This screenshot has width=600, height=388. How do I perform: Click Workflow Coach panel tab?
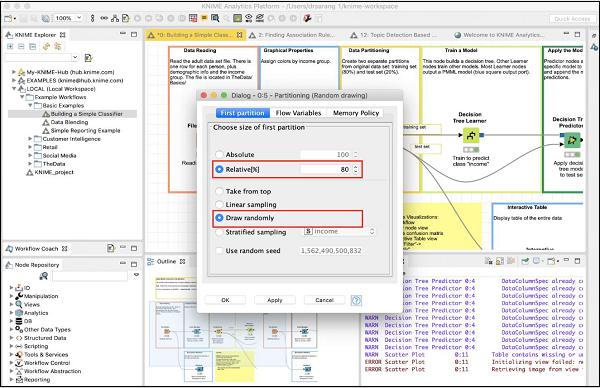coord(37,249)
